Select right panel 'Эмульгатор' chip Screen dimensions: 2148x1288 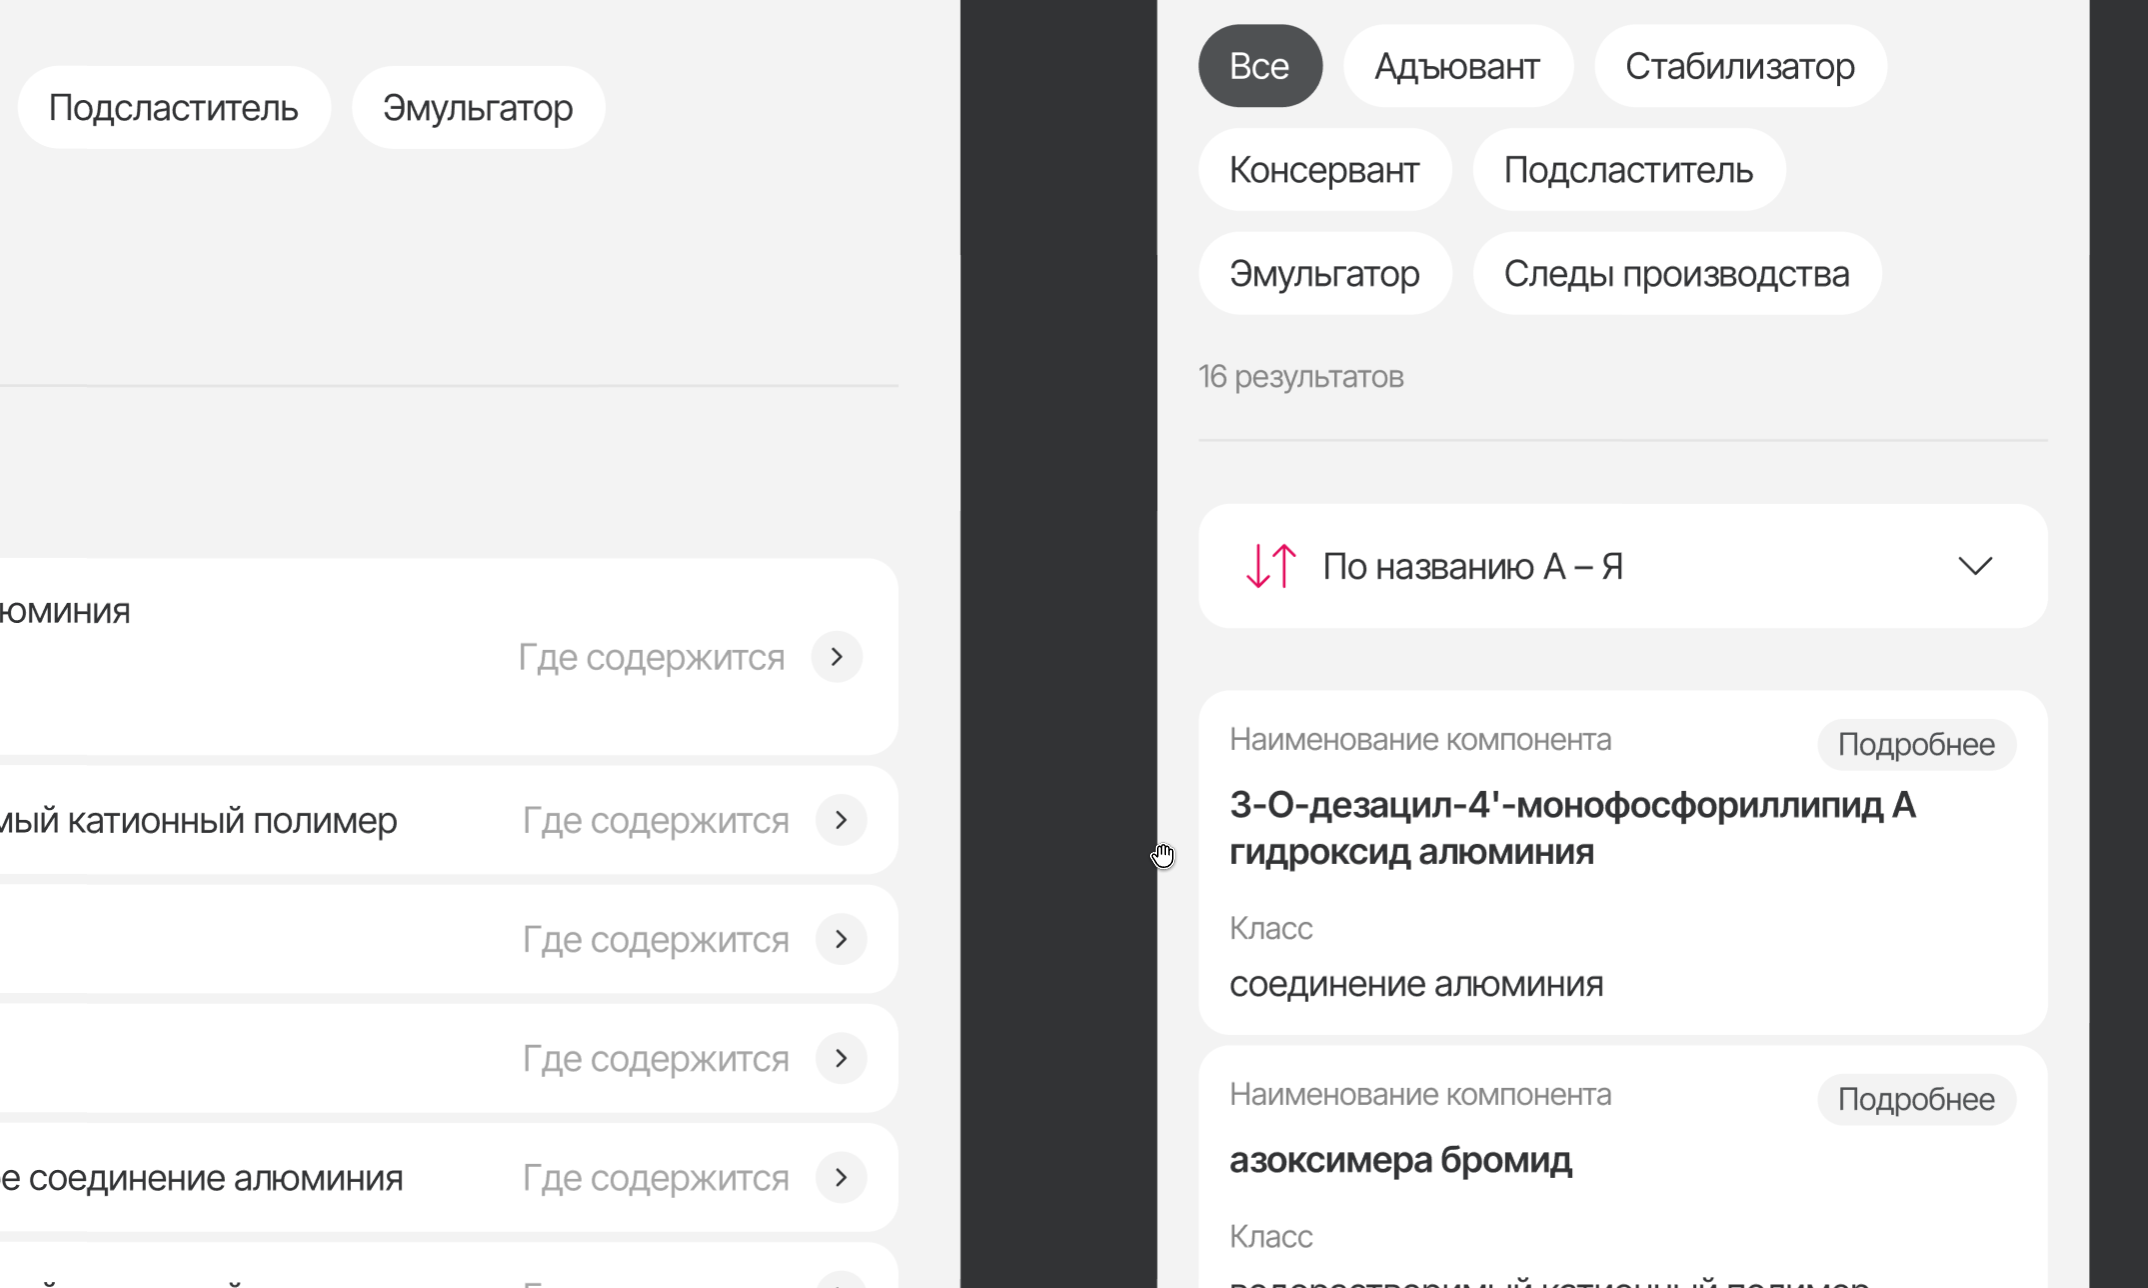pyautogui.click(x=1324, y=274)
